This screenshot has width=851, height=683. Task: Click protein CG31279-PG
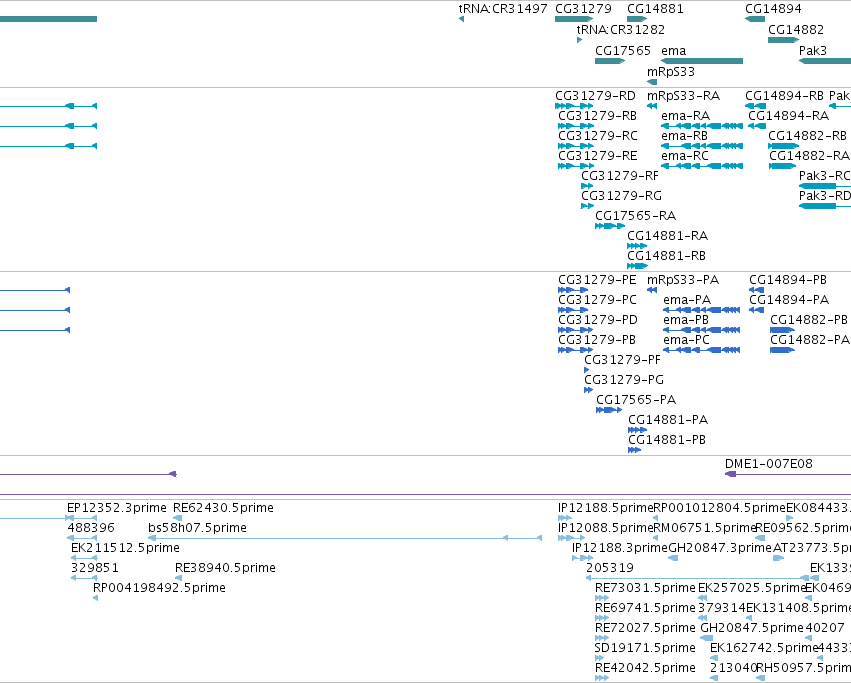point(624,381)
